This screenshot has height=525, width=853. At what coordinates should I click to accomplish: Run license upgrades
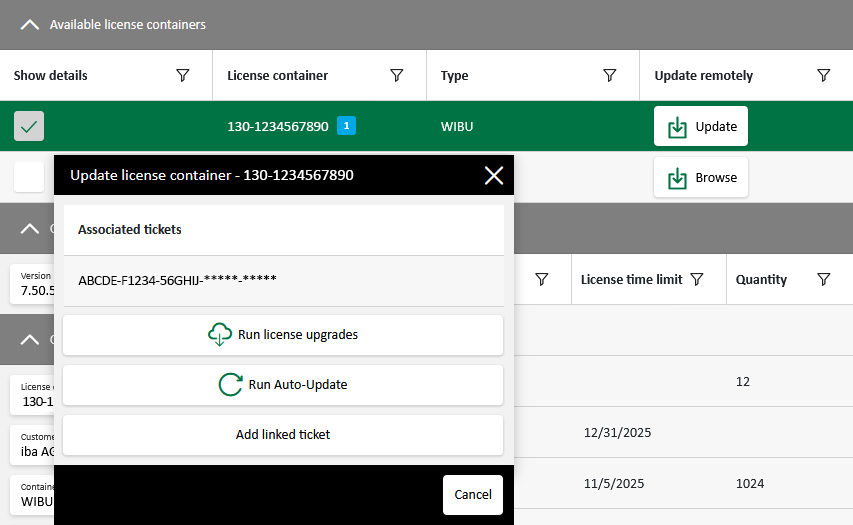283,335
